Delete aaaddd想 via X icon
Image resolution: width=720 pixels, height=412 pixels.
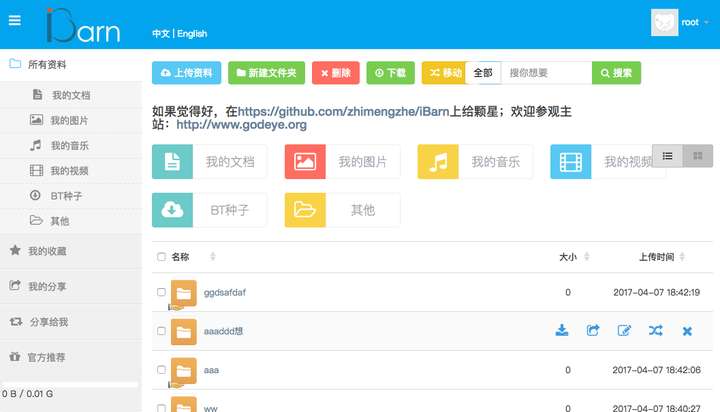pyautogui.click(x=687, y=331)
